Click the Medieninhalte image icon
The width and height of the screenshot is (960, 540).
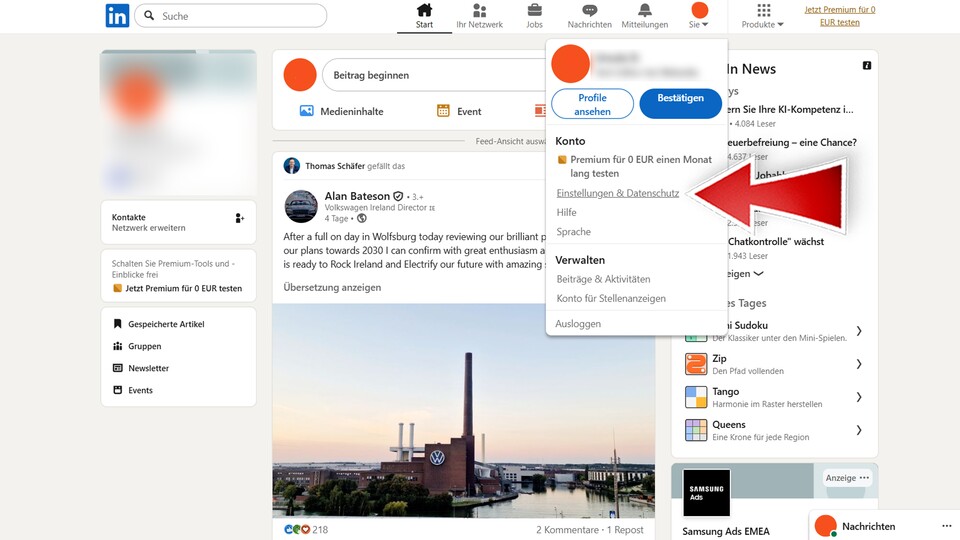[x=307, y=111]
